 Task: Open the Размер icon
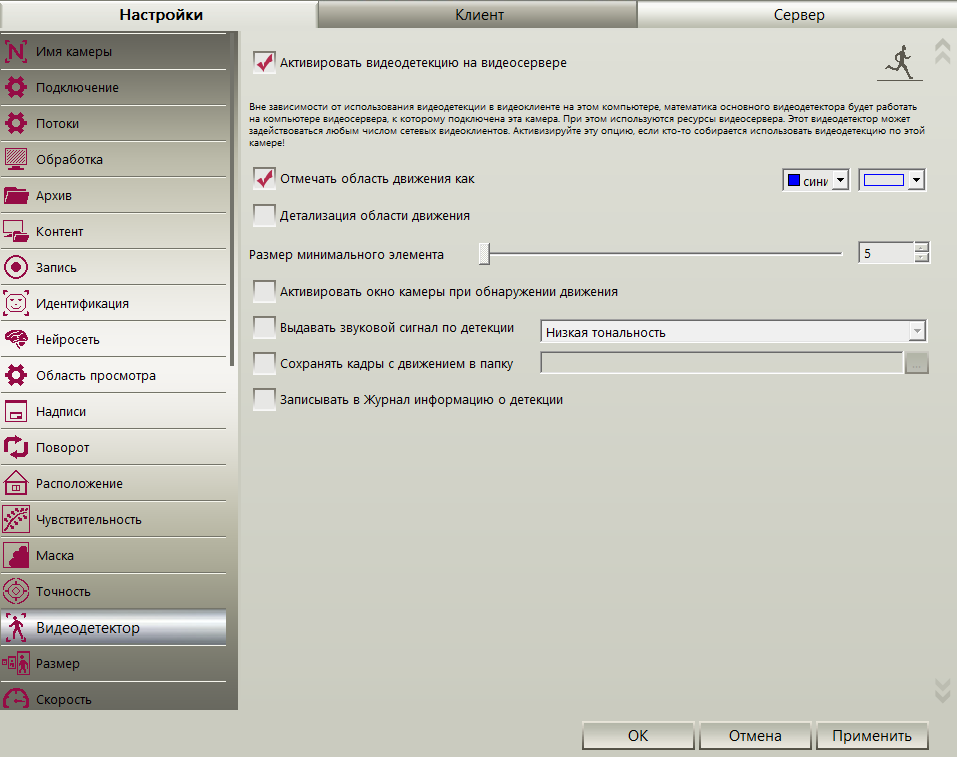point(16,664)
